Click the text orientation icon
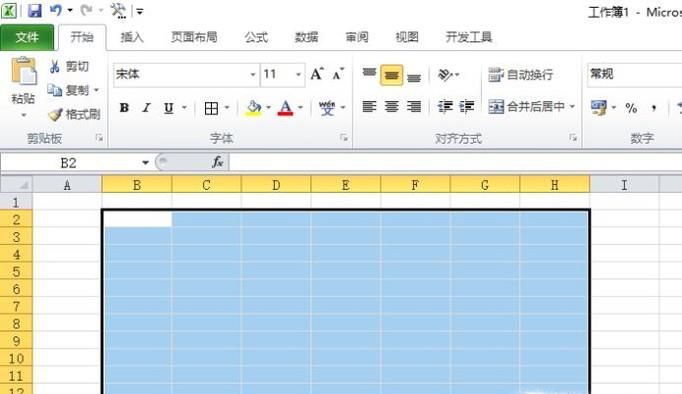Image resolution: width=682 pixels, height=394 pixels. [445, 75]
